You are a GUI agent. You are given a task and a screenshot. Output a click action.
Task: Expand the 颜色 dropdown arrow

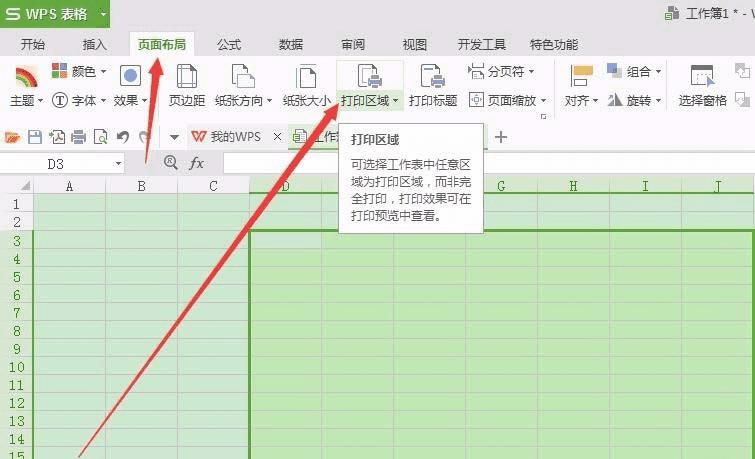104,72
